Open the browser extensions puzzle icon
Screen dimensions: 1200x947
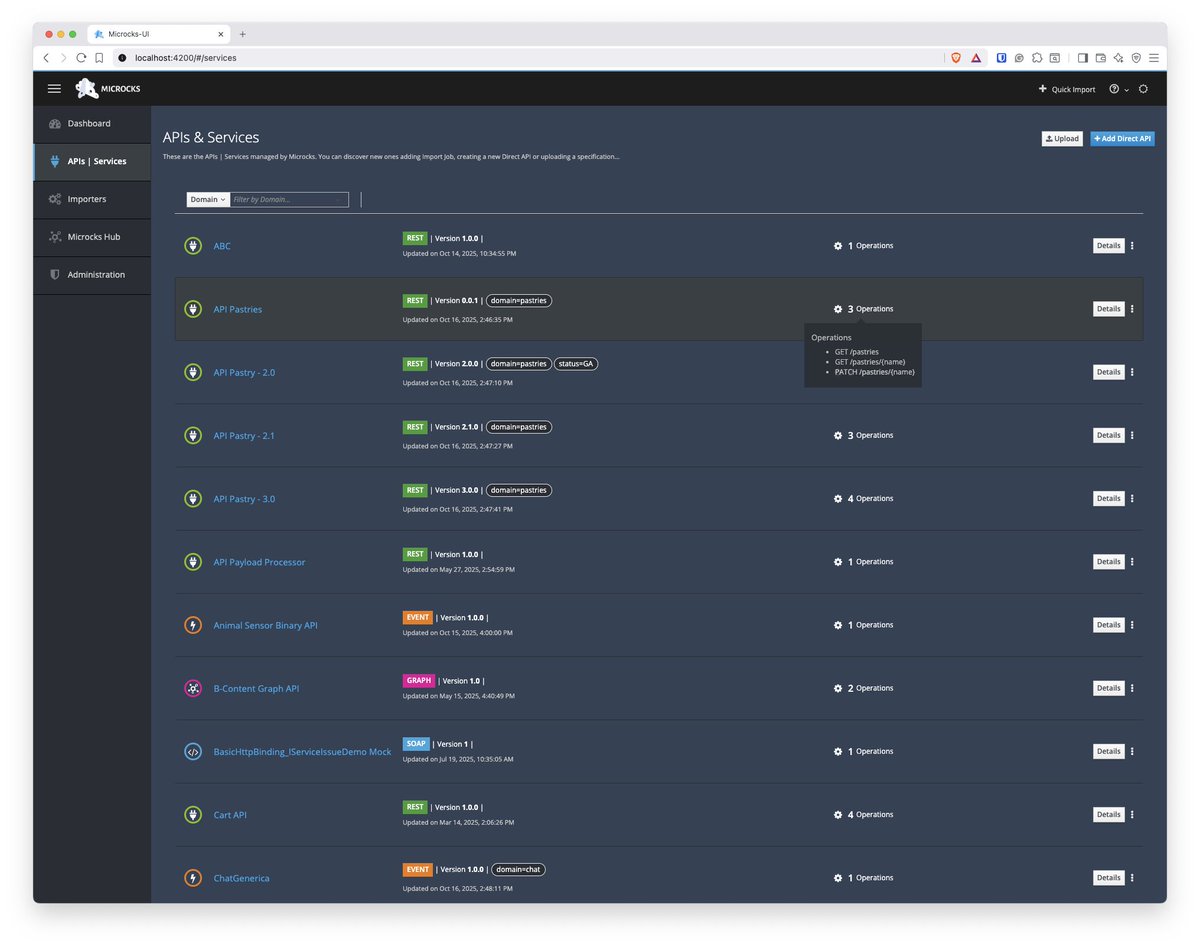pyautogui.click(x=1037, y=58)
